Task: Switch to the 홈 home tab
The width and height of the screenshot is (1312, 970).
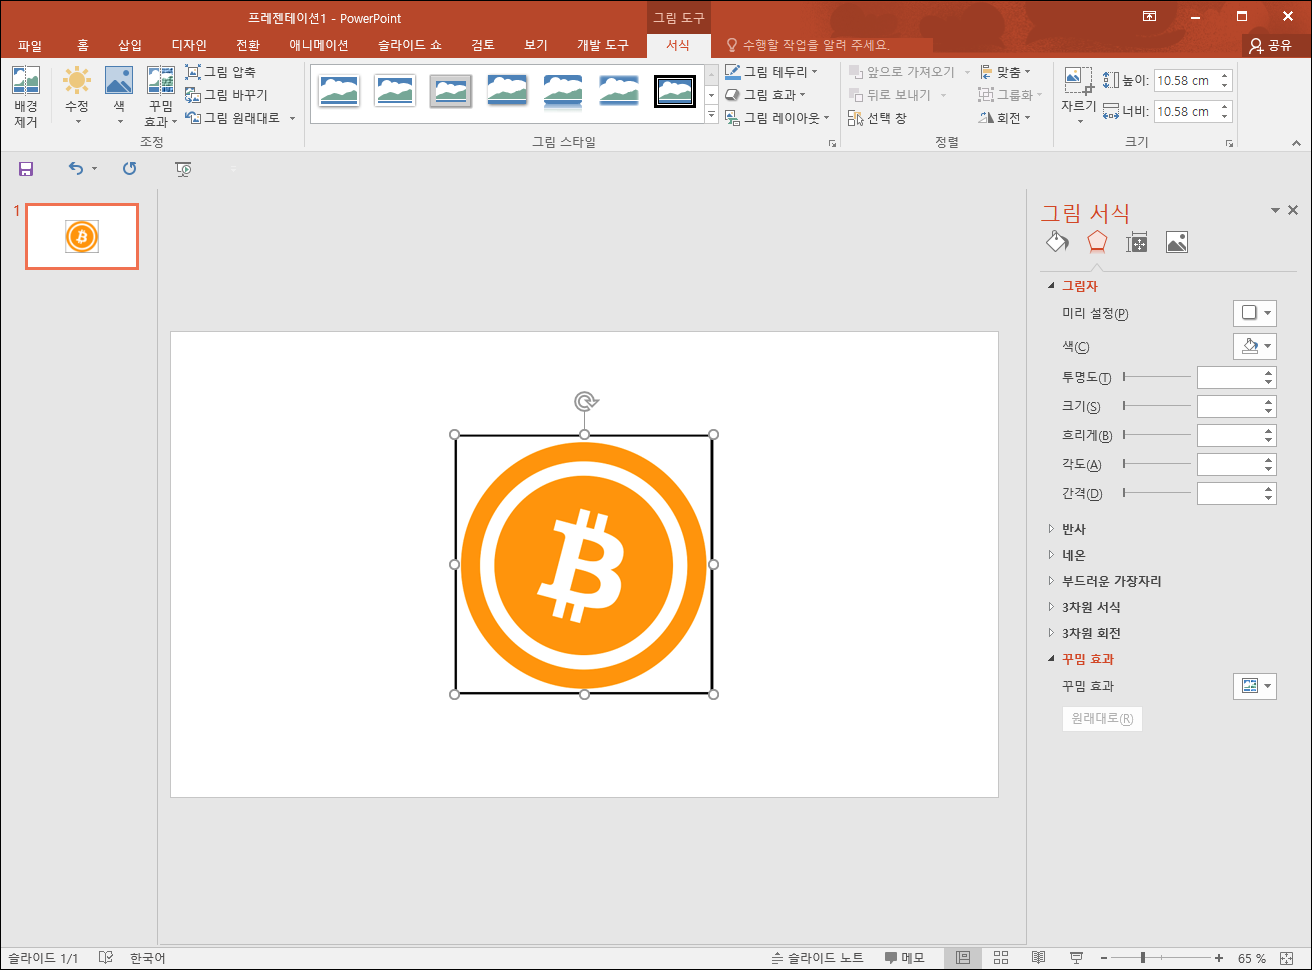Action: (83, 45)
